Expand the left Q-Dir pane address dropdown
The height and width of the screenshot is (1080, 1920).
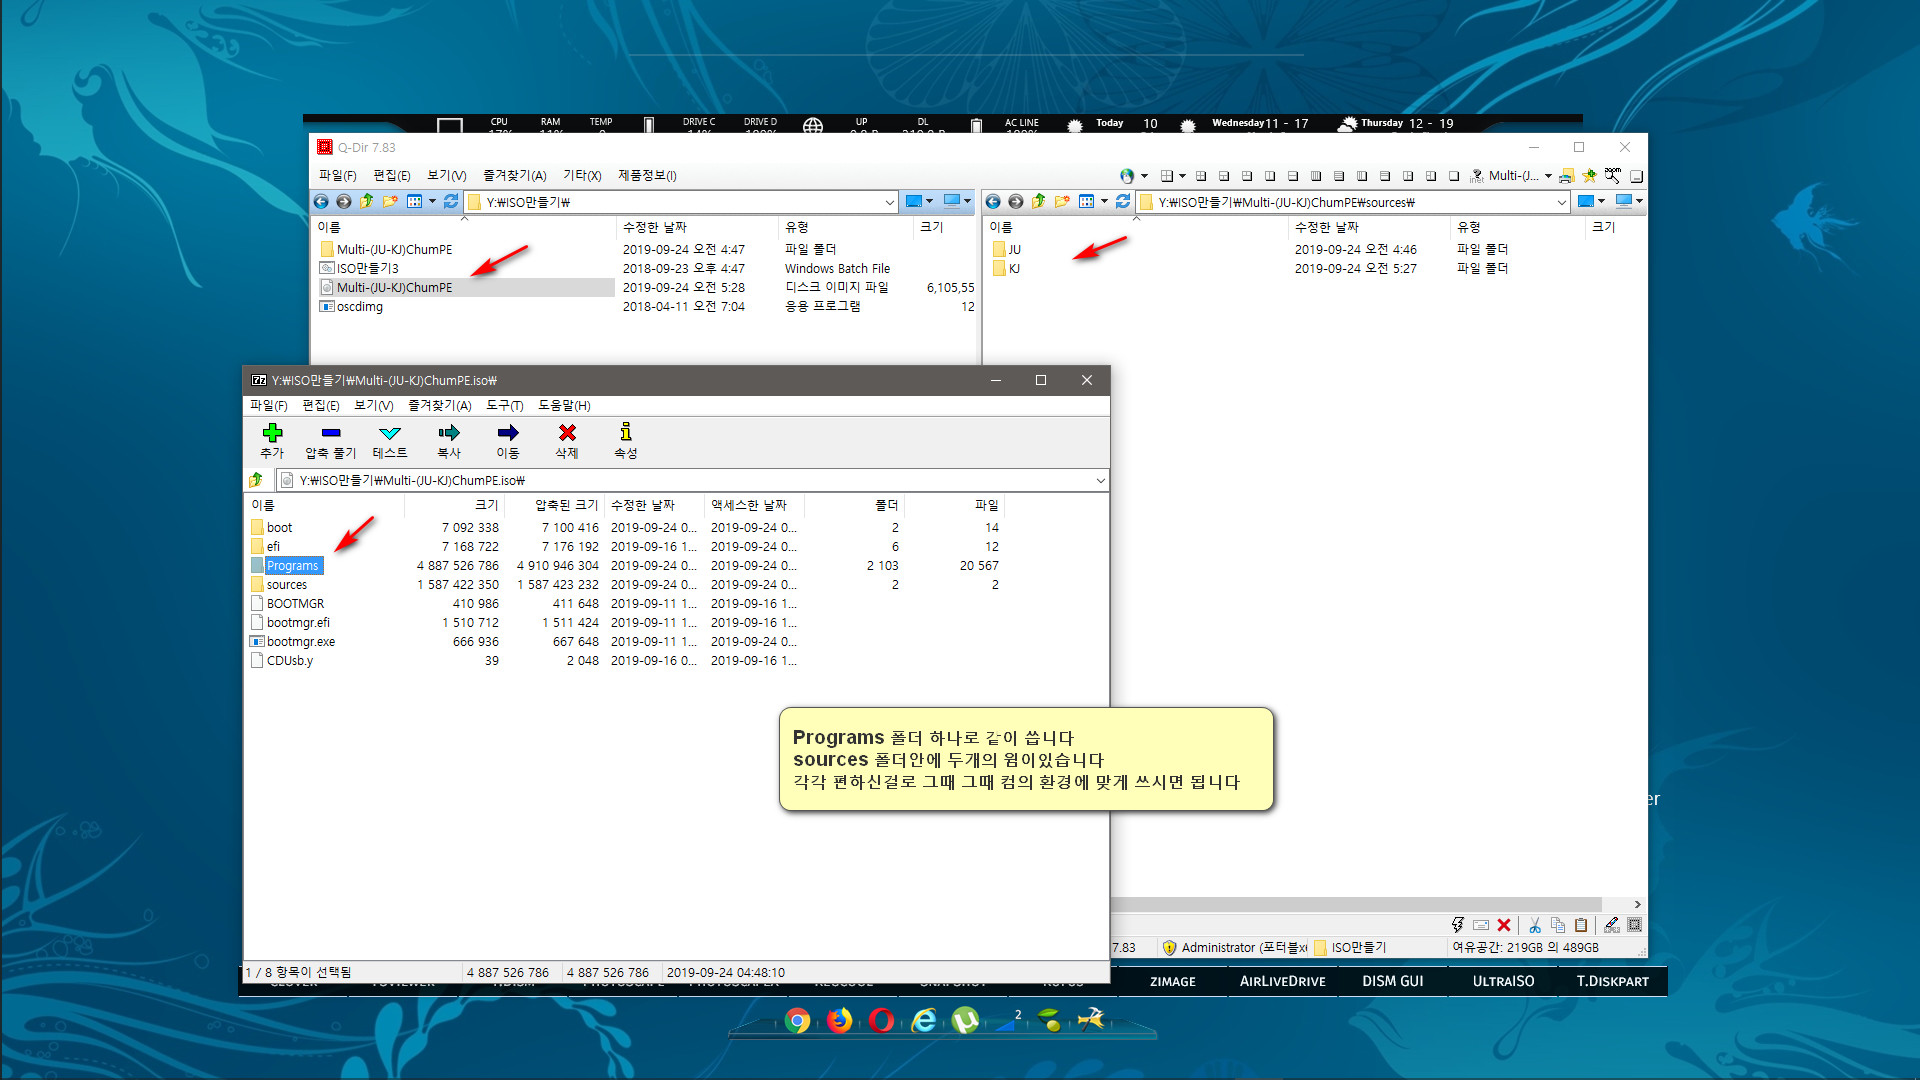point(889,202)
